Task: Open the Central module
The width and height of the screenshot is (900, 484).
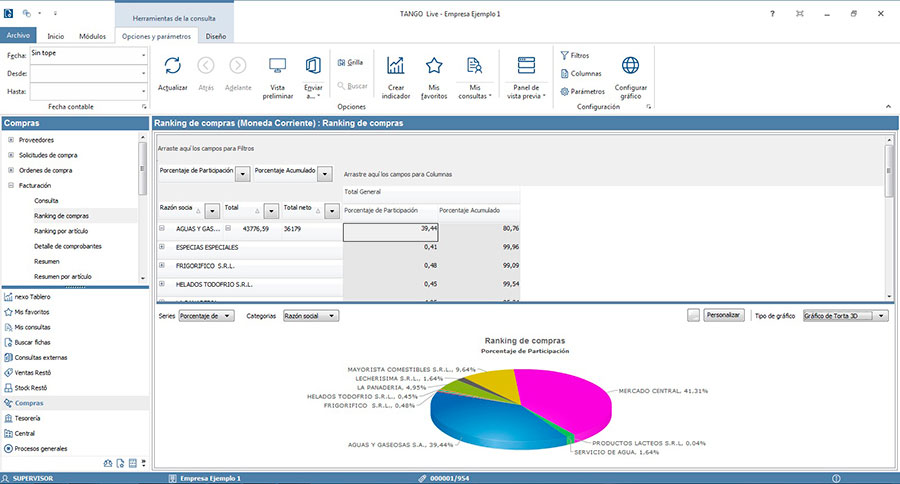Action: tap(20, 433)
